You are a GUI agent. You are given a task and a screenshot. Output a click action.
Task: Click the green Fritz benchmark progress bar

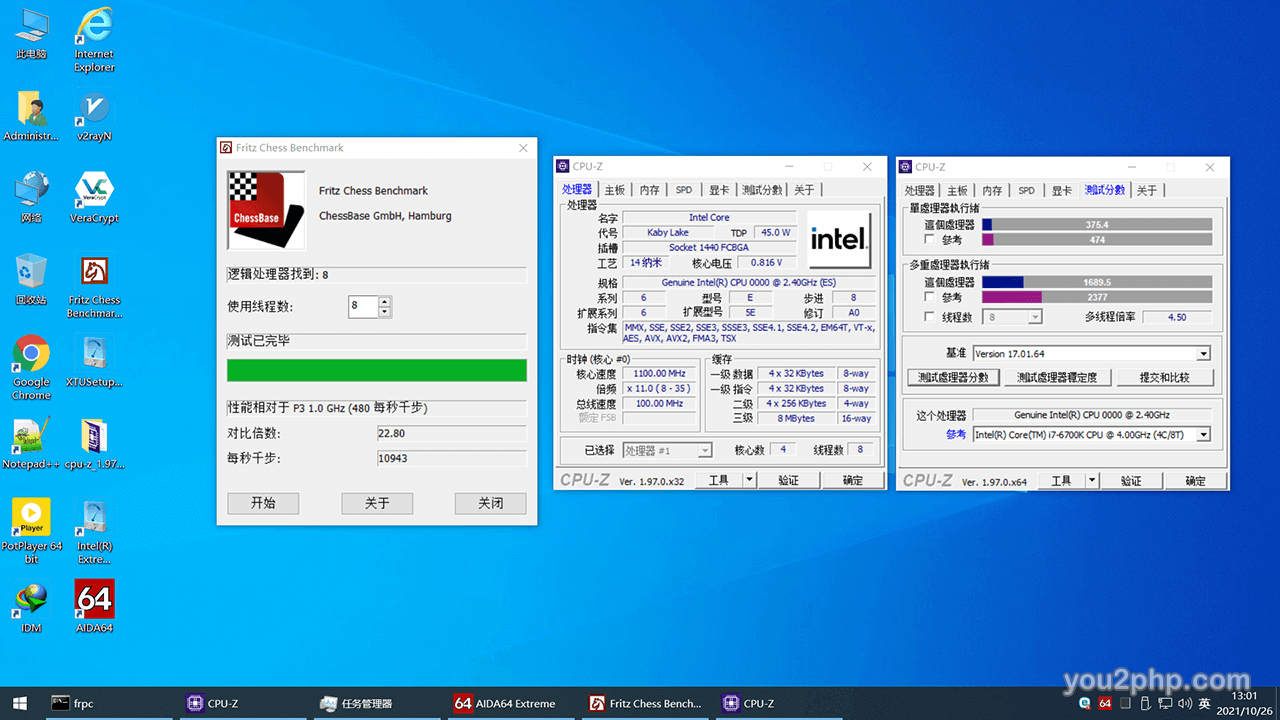[x=377, y=370]
